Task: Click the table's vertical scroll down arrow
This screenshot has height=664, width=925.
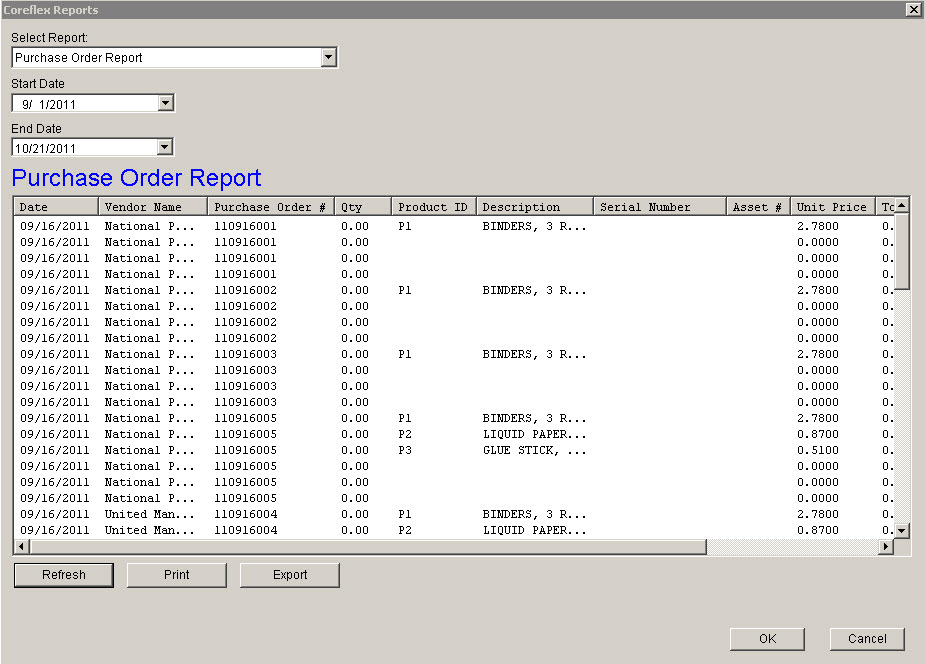Action: [x=901, y=530]
